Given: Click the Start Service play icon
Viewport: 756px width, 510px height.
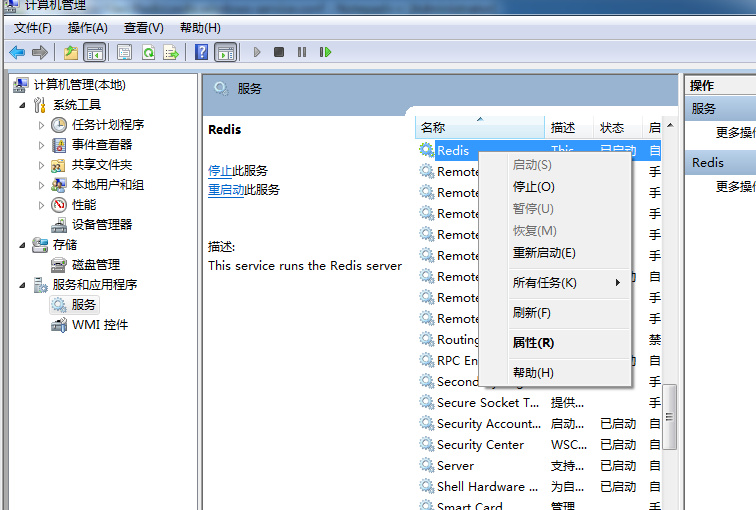Looking at the screenshot, I should (x=257, y=52).
